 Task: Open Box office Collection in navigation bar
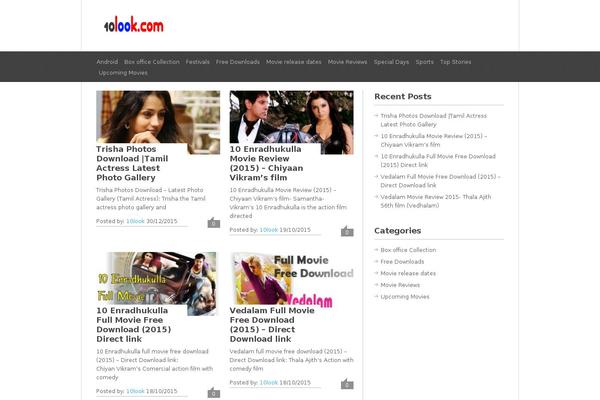(152, 62)
